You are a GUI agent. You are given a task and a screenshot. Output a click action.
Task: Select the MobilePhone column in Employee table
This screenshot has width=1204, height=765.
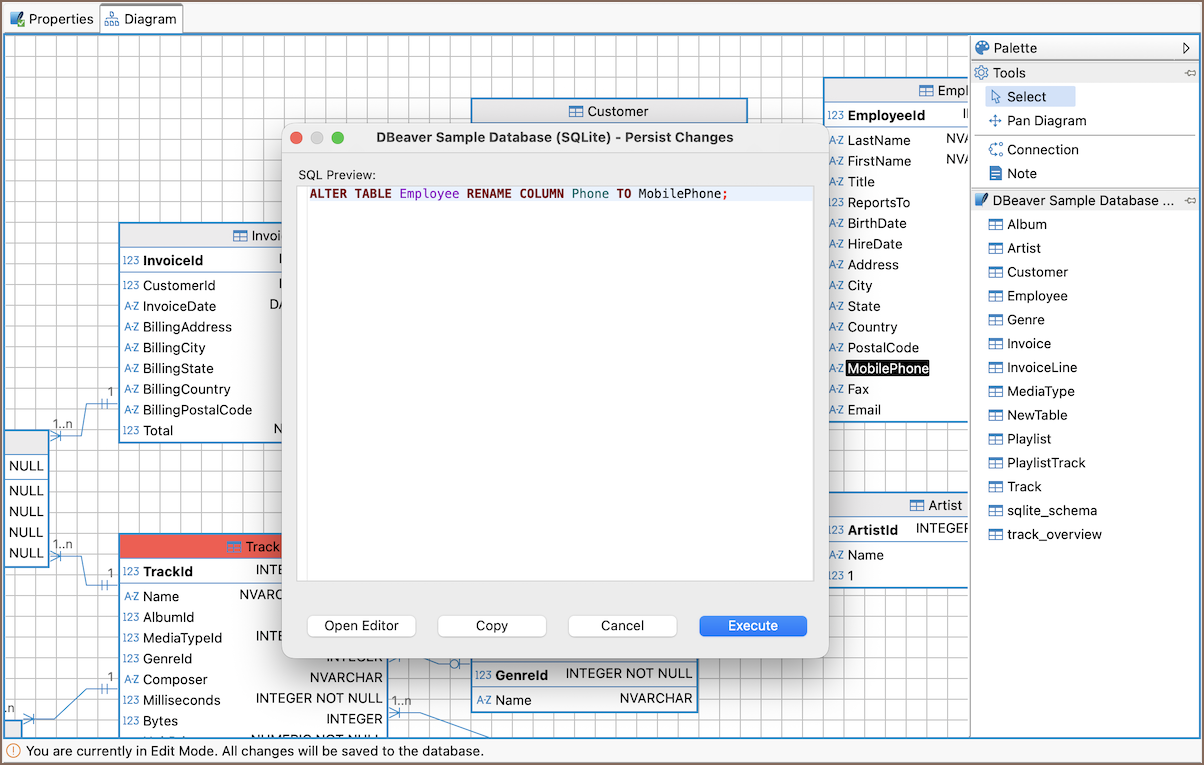coord(887,369)
